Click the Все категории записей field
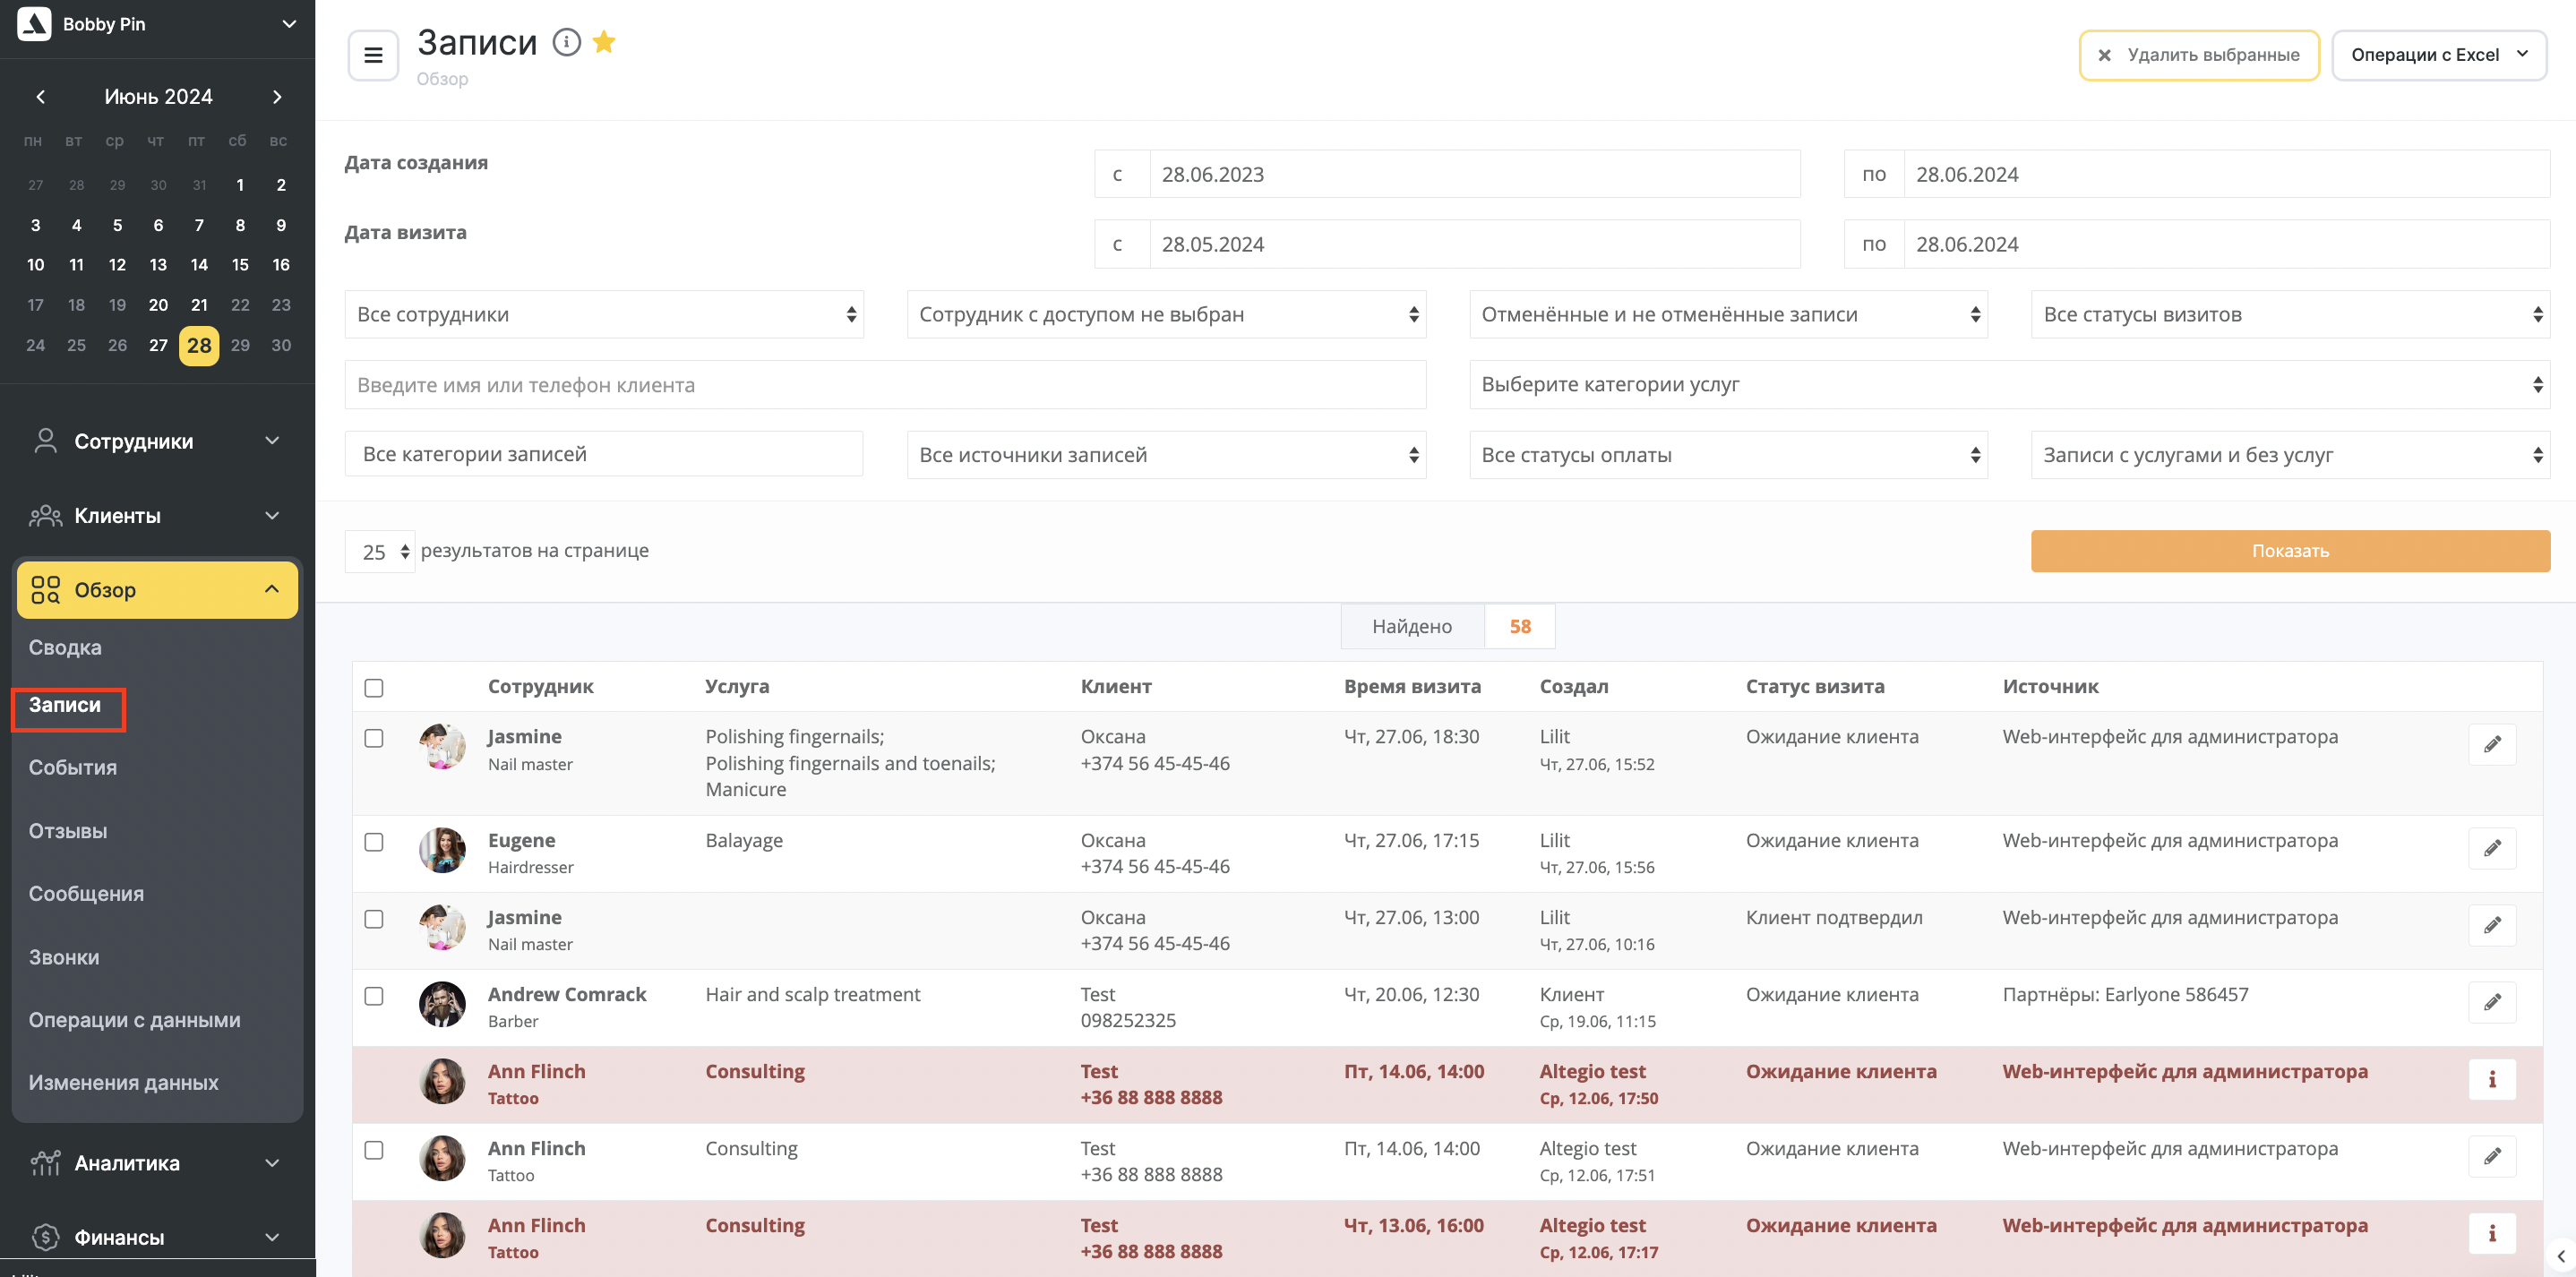The width and height of the screenshot is (2576, 1277). pyautogui.click(x=604, y=454)
